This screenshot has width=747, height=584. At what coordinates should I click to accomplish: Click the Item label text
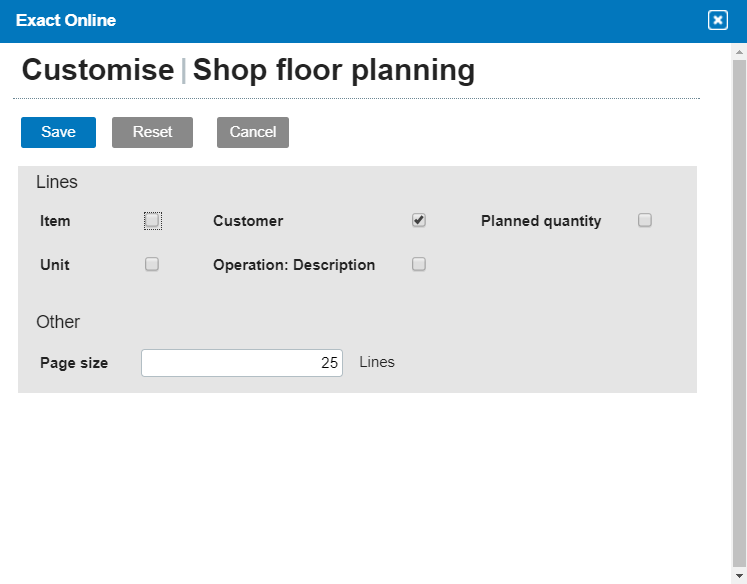click(55, 221)
